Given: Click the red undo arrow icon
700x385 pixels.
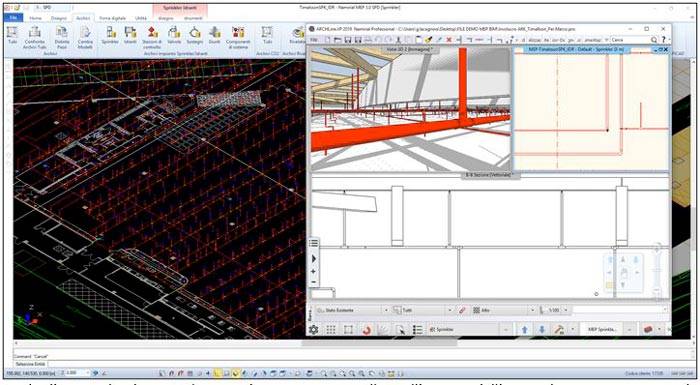Looking at the screenshot, I should [x=367, y=330].
